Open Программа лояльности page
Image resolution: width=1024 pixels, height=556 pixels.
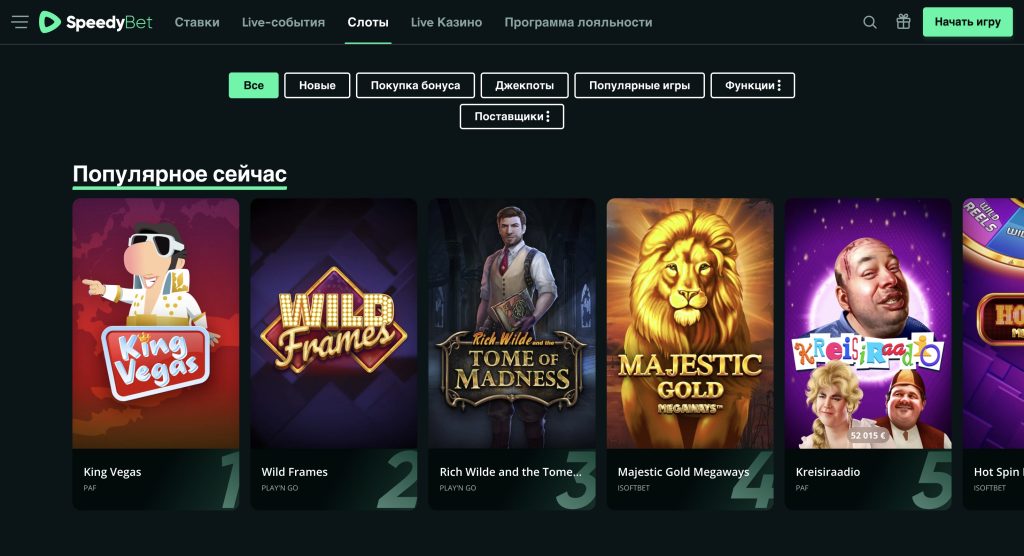tap(578, 22)
